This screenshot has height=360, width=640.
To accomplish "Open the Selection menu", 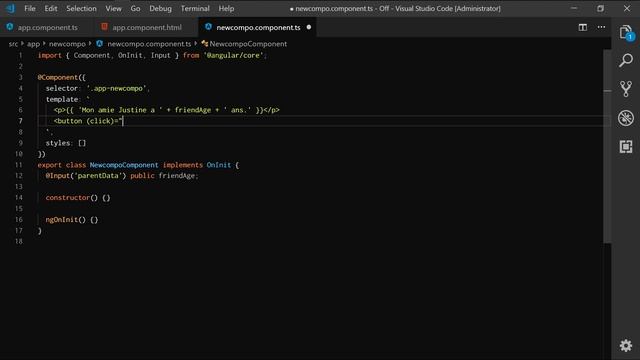I will click(81, 8).
